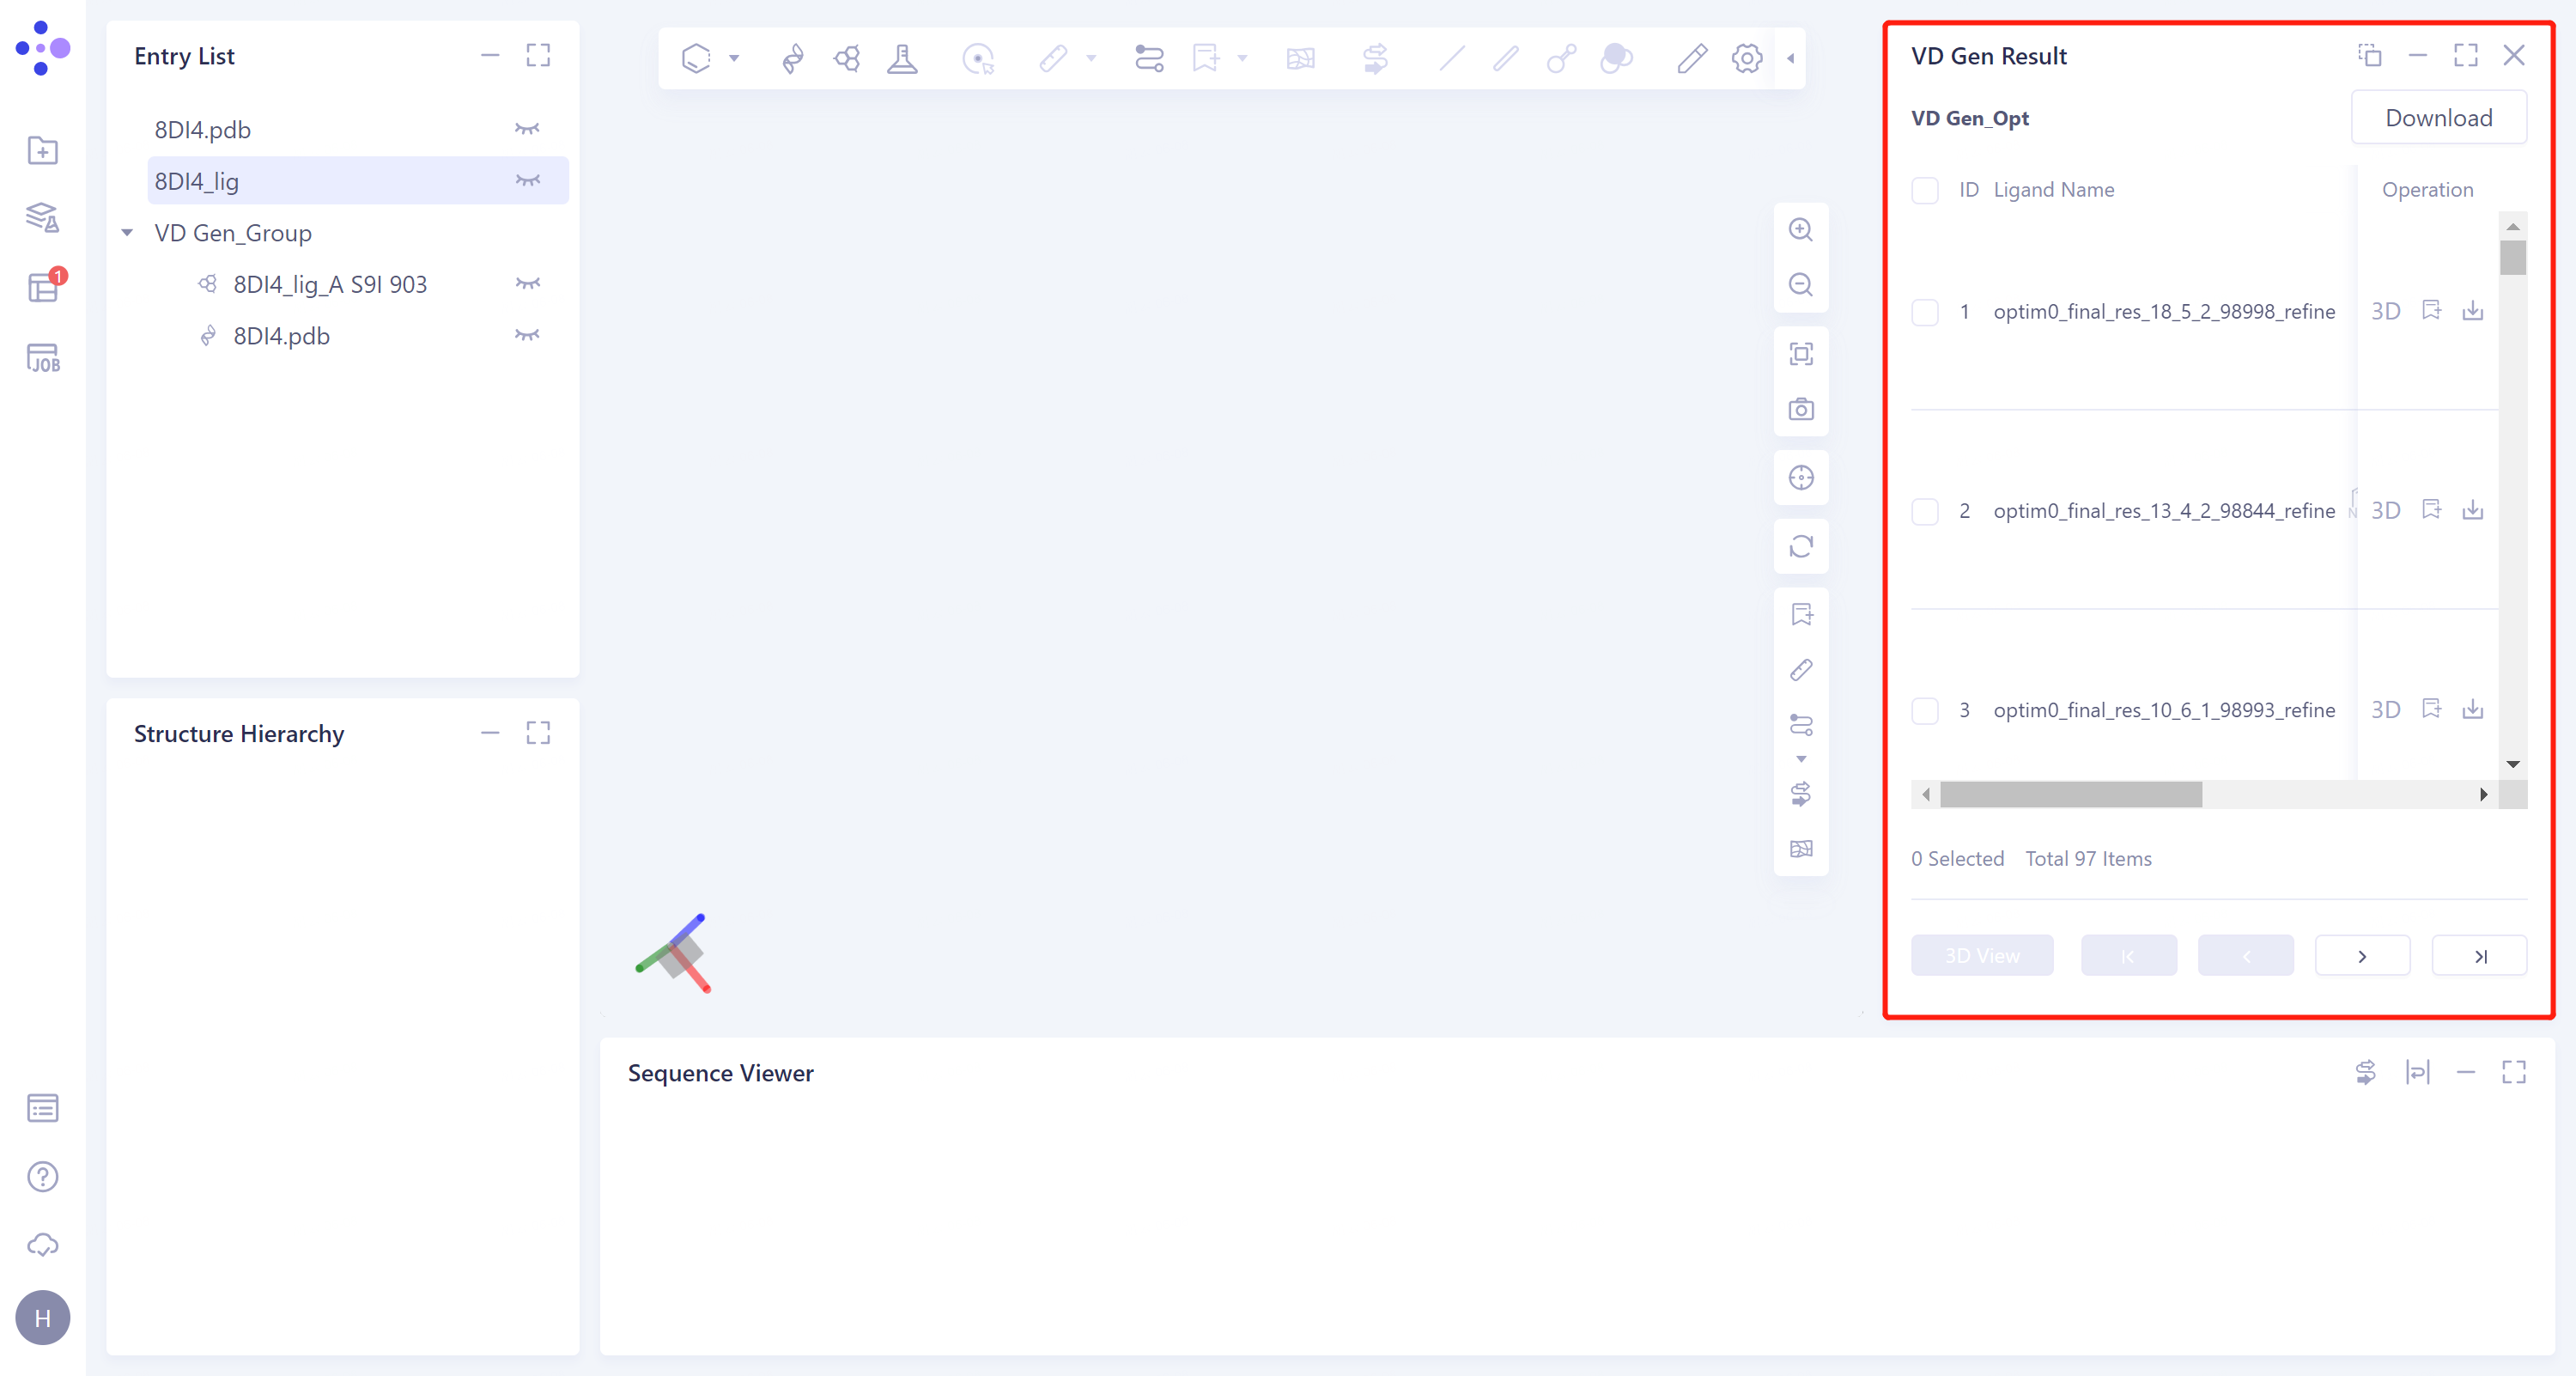Click the center target crosshair icon
Screen dimensions: 2576x1376
[x=1800, y=478]
